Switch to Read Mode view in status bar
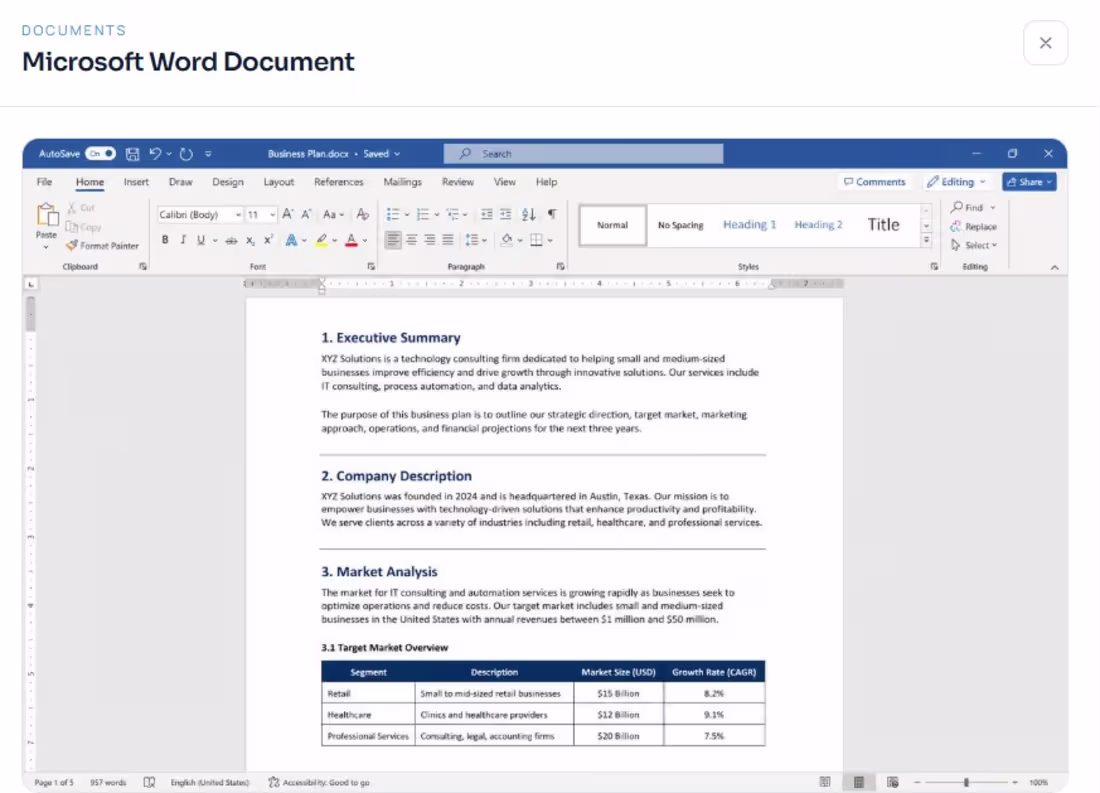Screen dimensions: 1100x793 pyautogui.click(x=825, y=782)
